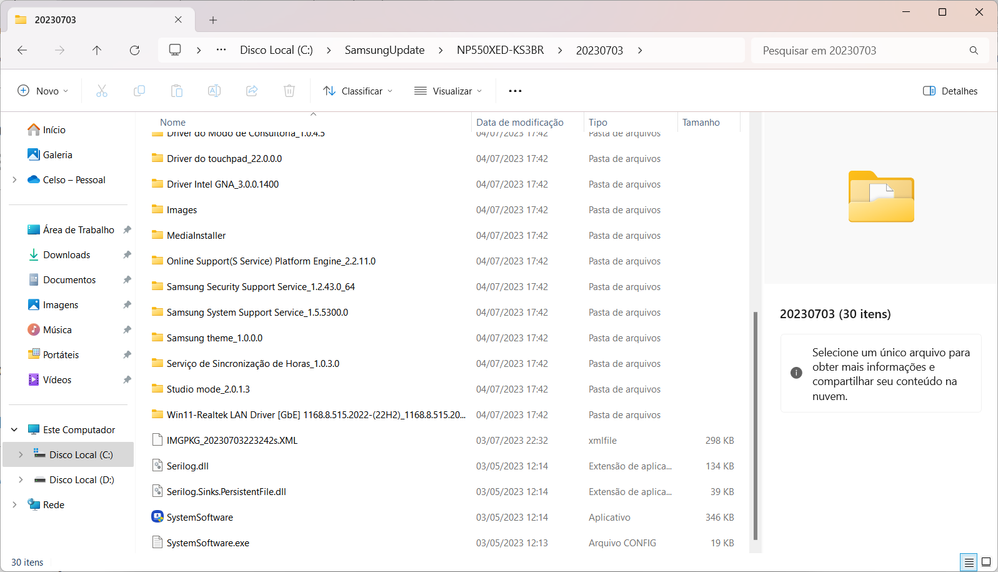Open Portáteis quick access folder
Image resolution: width=998 pixels, height=572 pixels.
tap(60, 355)
